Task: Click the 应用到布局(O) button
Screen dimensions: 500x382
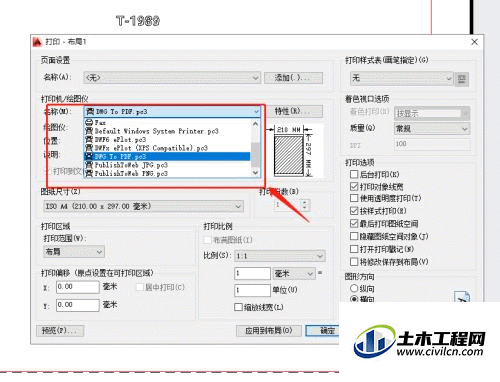Action: [269, 331]
